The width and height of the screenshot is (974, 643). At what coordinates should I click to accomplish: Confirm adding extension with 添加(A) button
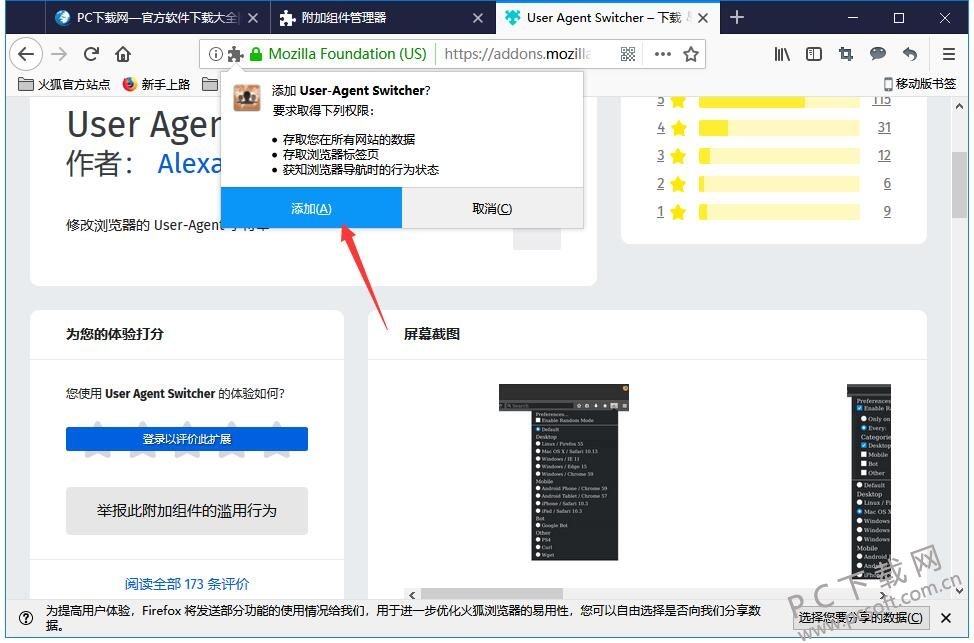pyautogui.click(x=311, y=209)
